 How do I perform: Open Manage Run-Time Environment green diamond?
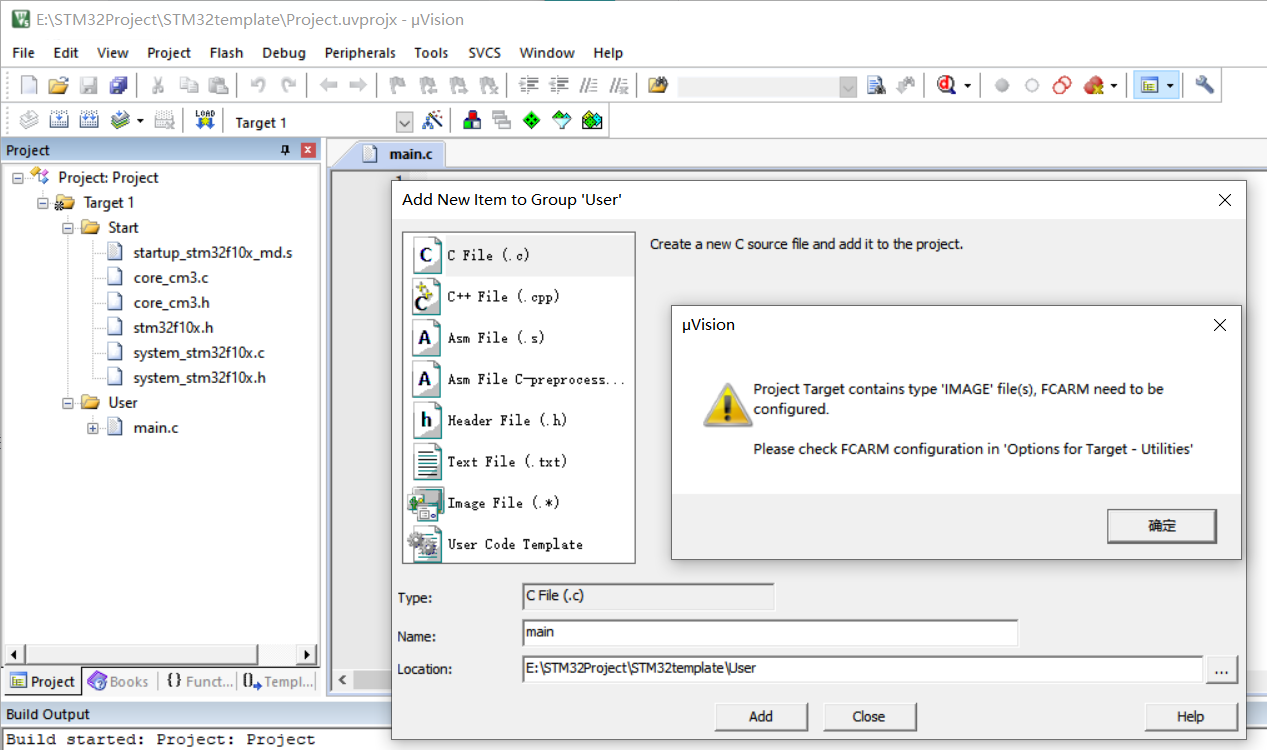(x=532, y=121)
